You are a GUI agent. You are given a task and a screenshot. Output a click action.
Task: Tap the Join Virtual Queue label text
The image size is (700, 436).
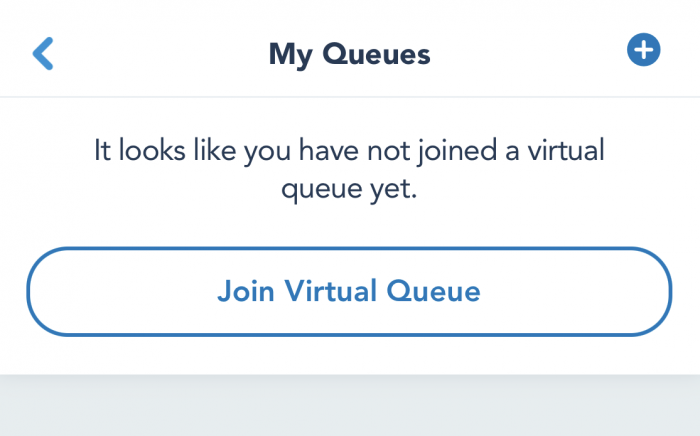coord(349,291)
